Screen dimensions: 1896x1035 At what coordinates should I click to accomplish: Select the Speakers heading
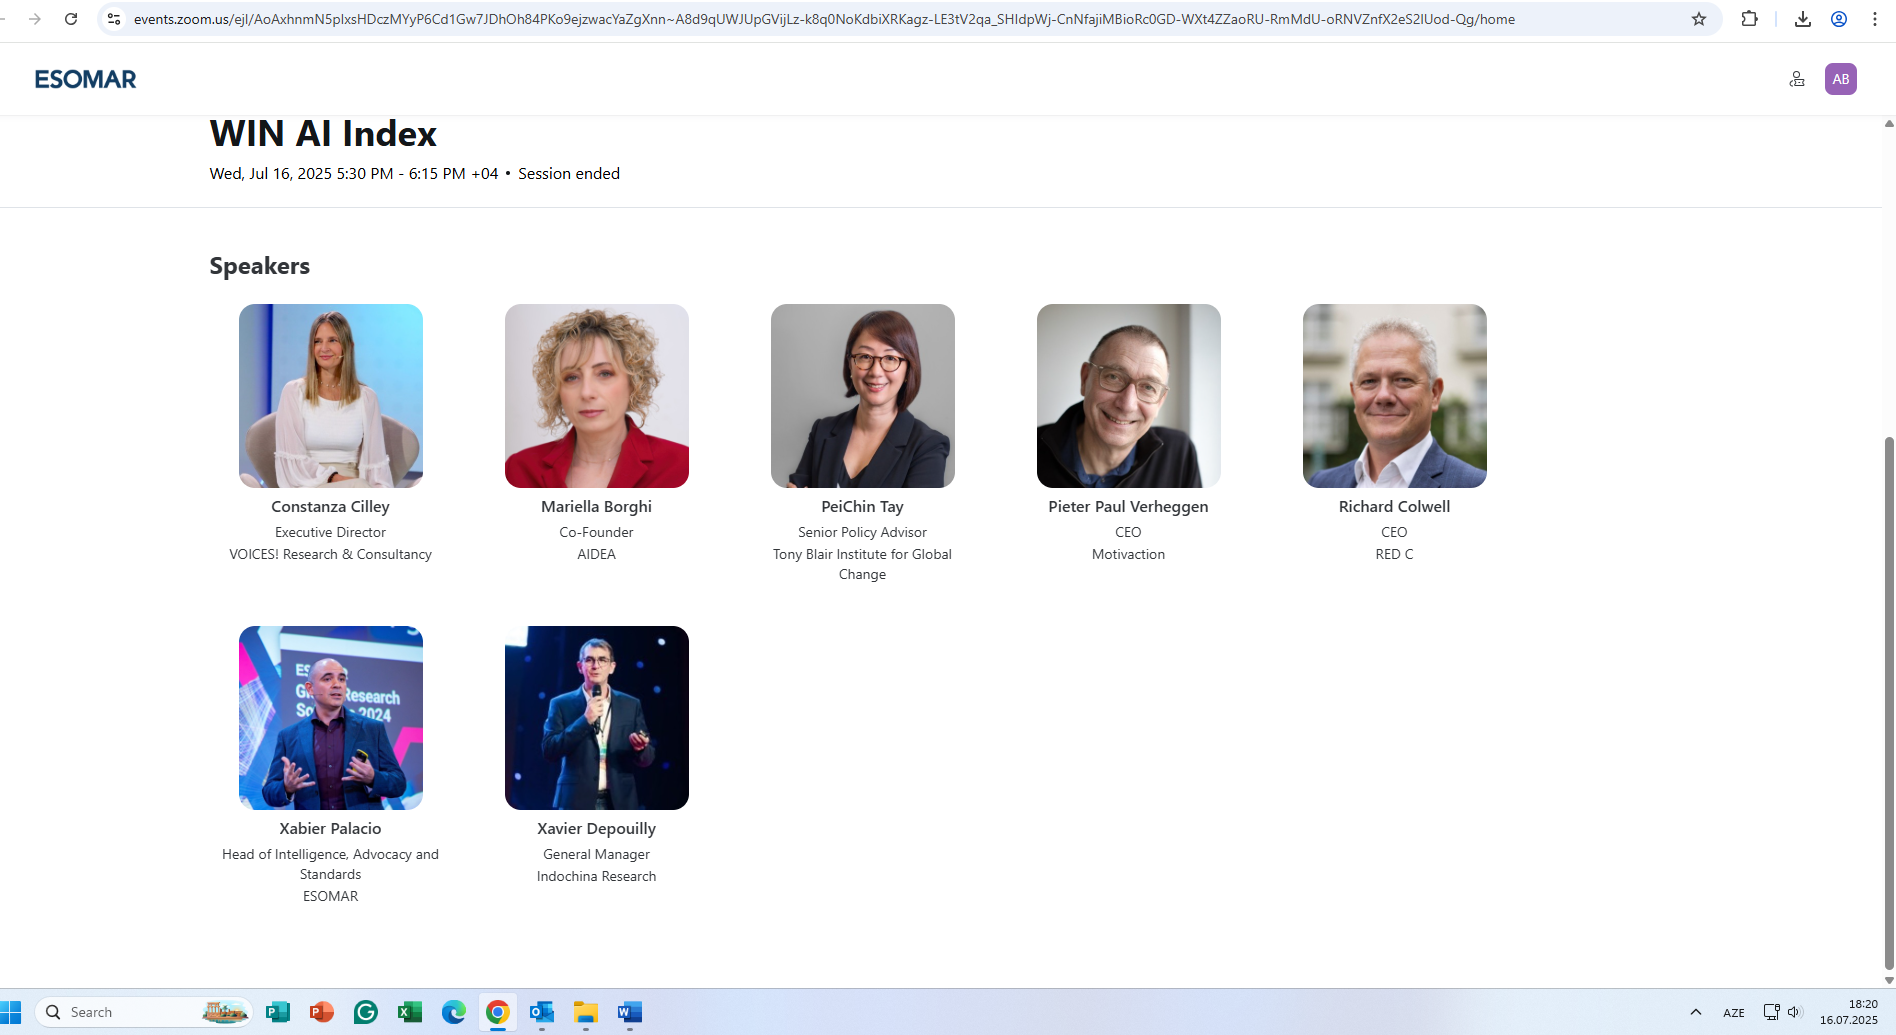(x=260, y=266)
